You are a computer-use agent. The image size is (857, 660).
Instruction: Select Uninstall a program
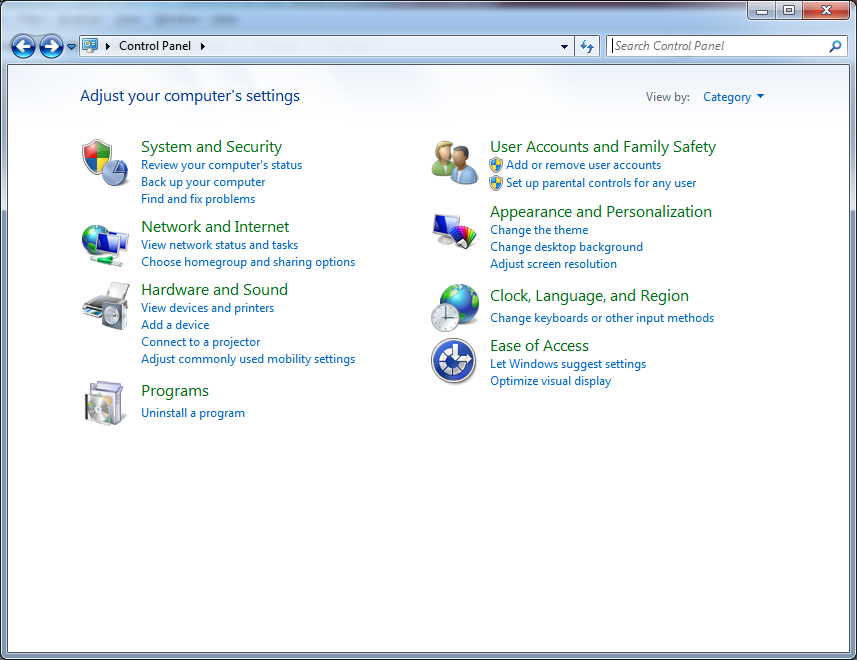(x=193, y=413)
